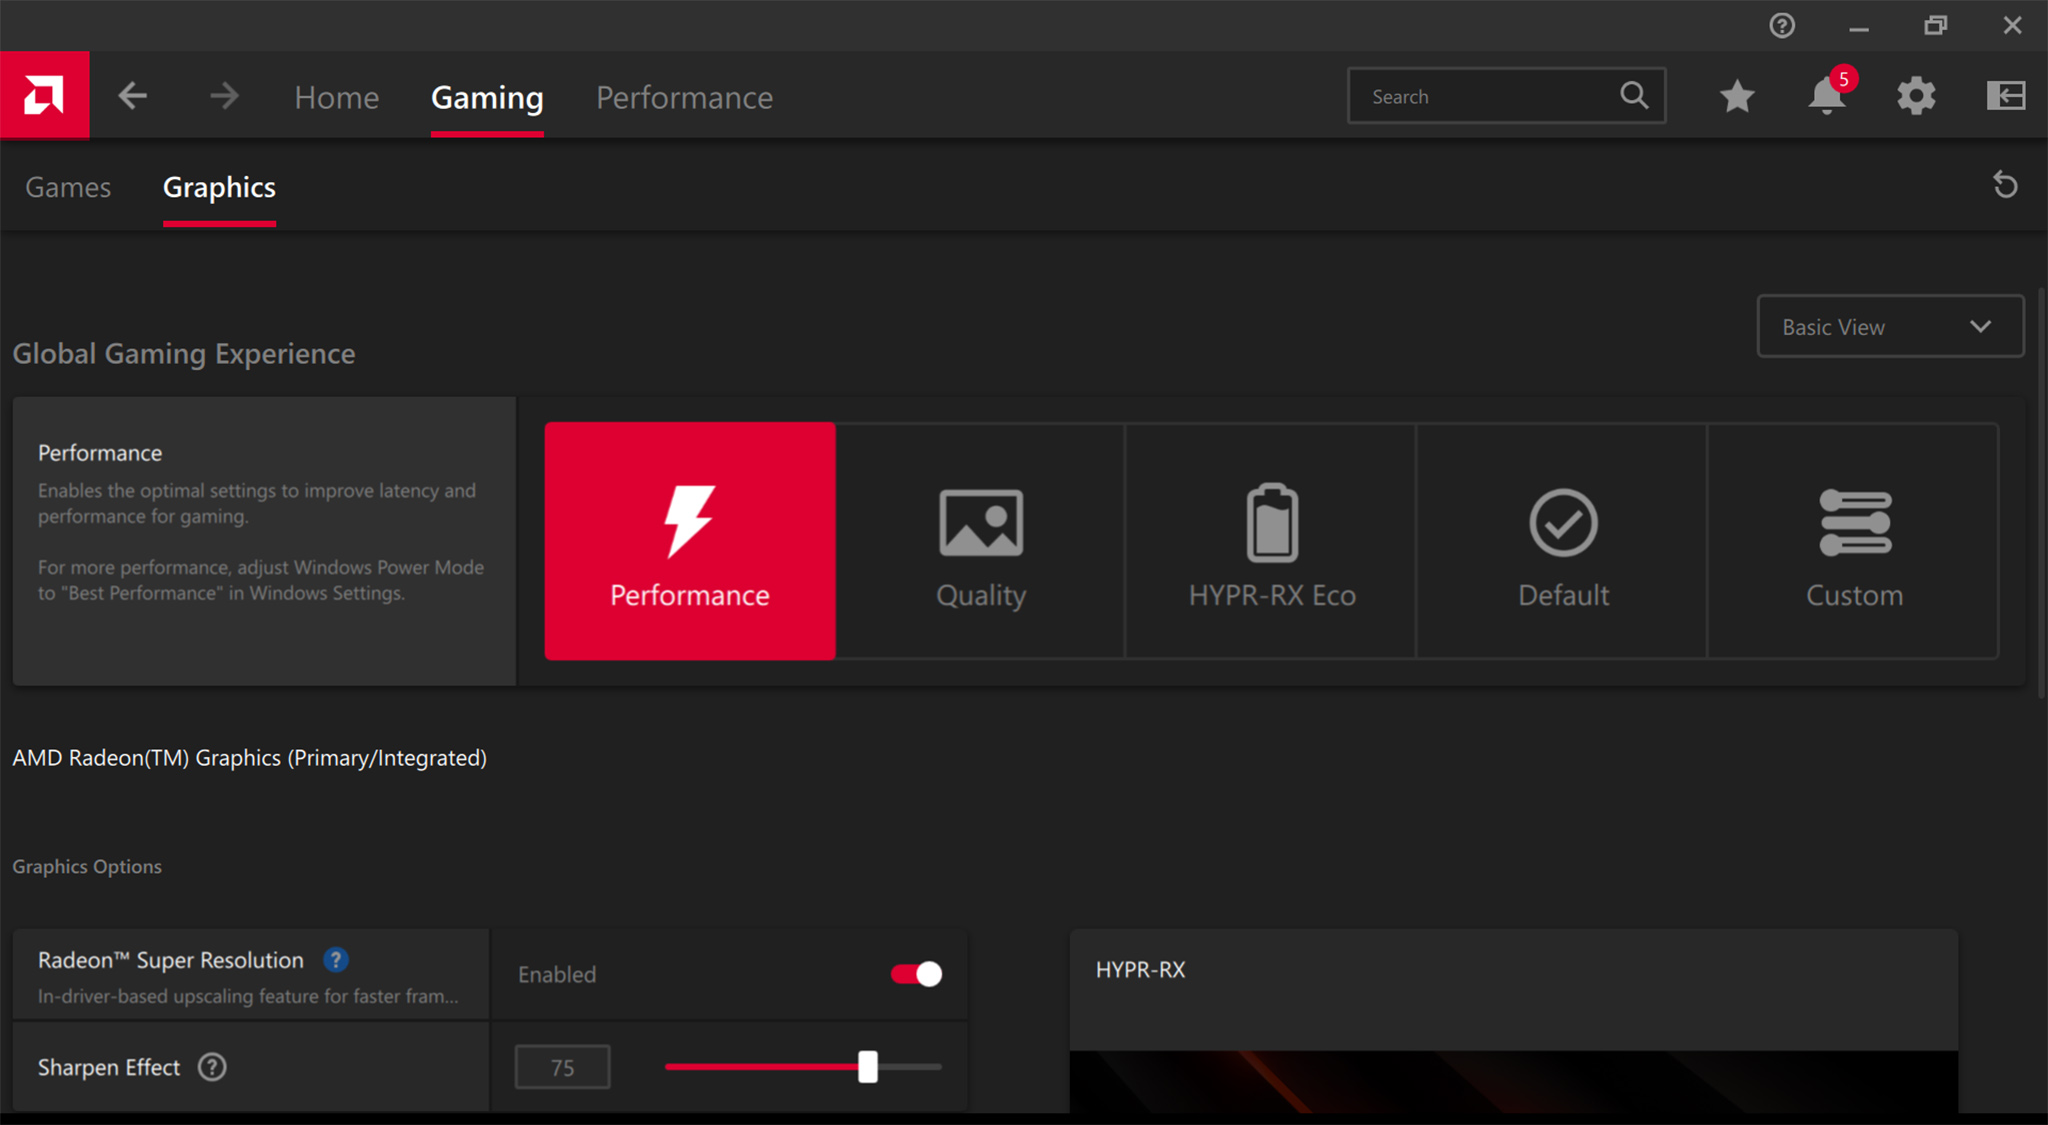Choose the Default profile button
This screenshot has width=2048, height=1125.
coord(1563,541)
